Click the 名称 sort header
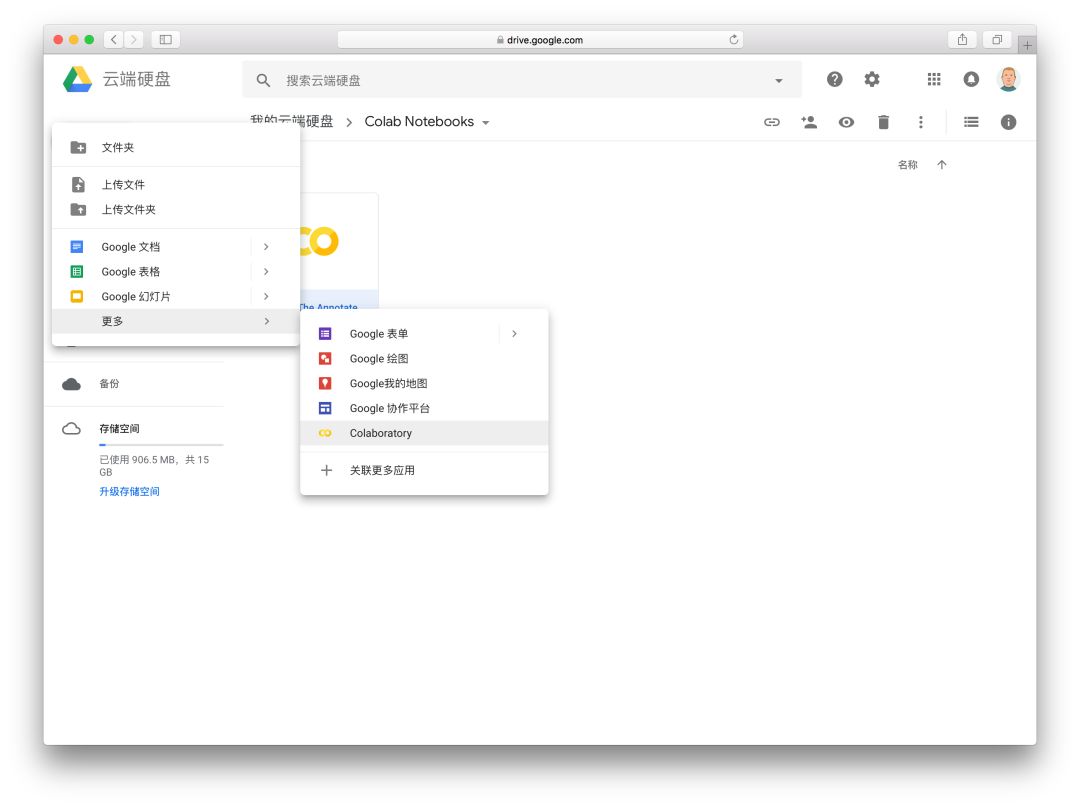Screen dimensions: 1080x807 908,165
